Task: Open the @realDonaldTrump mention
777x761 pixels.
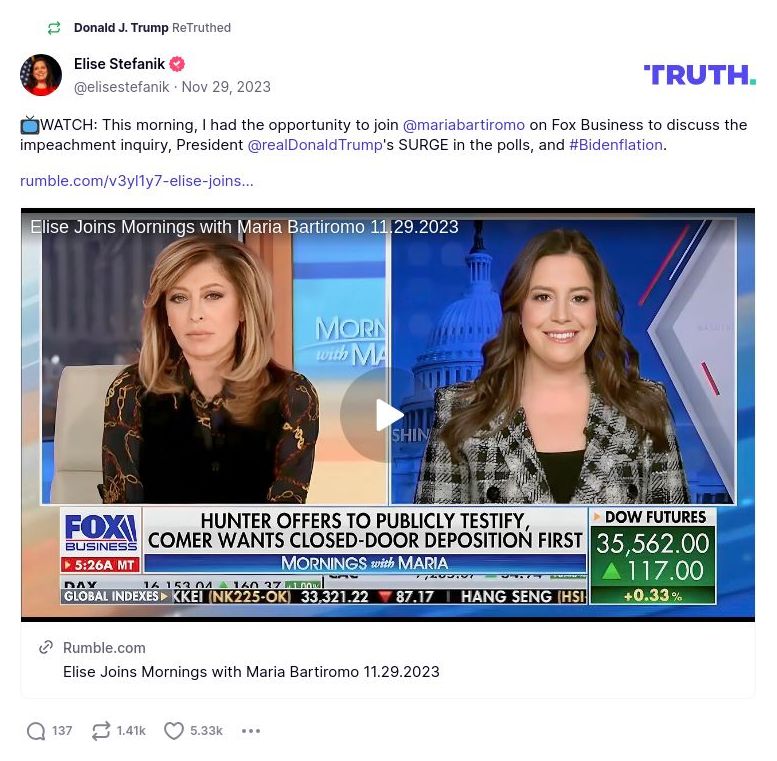Action: point(315,145)
